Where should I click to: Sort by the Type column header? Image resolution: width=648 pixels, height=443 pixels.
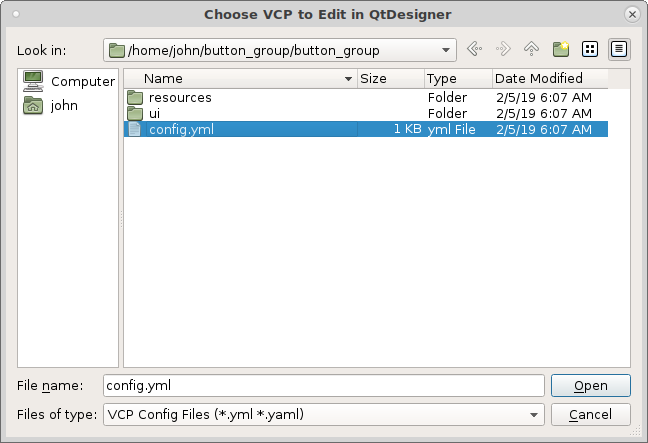point(458,79)
